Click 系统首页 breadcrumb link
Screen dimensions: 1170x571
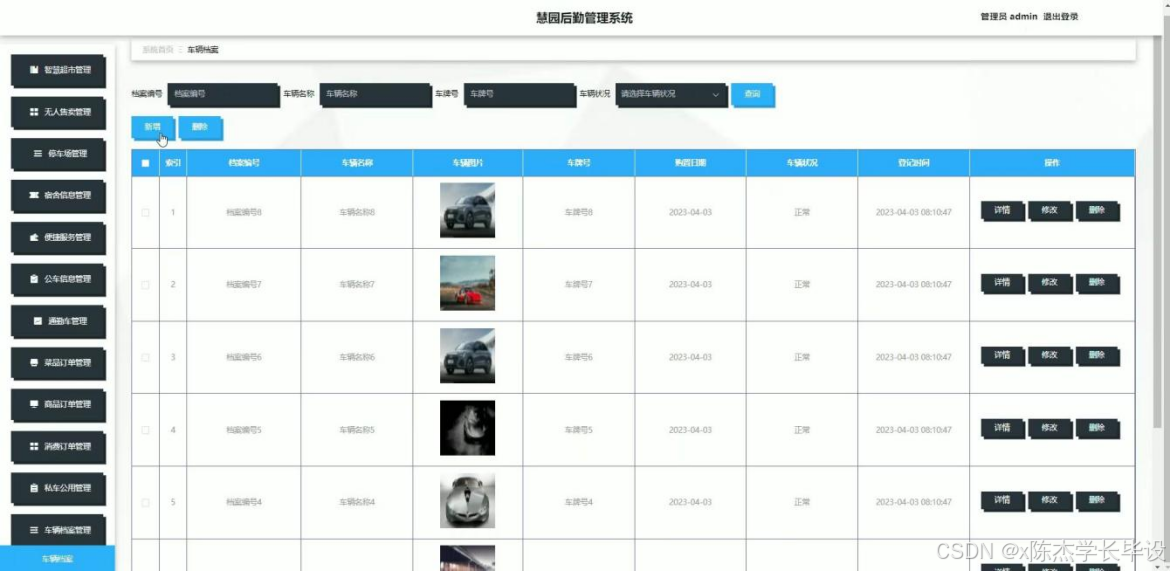(x=157, y=50)
